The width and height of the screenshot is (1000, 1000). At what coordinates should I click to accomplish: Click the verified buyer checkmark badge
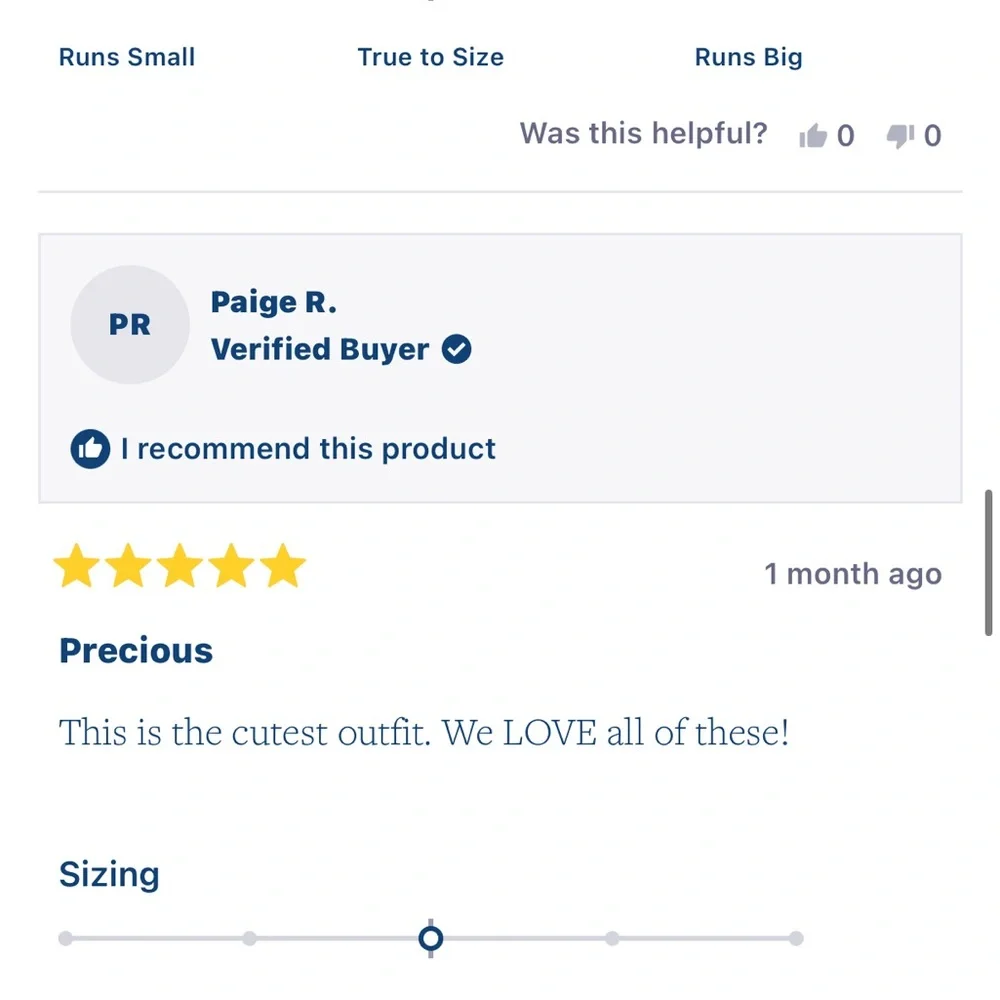click(x=457, y=349)
